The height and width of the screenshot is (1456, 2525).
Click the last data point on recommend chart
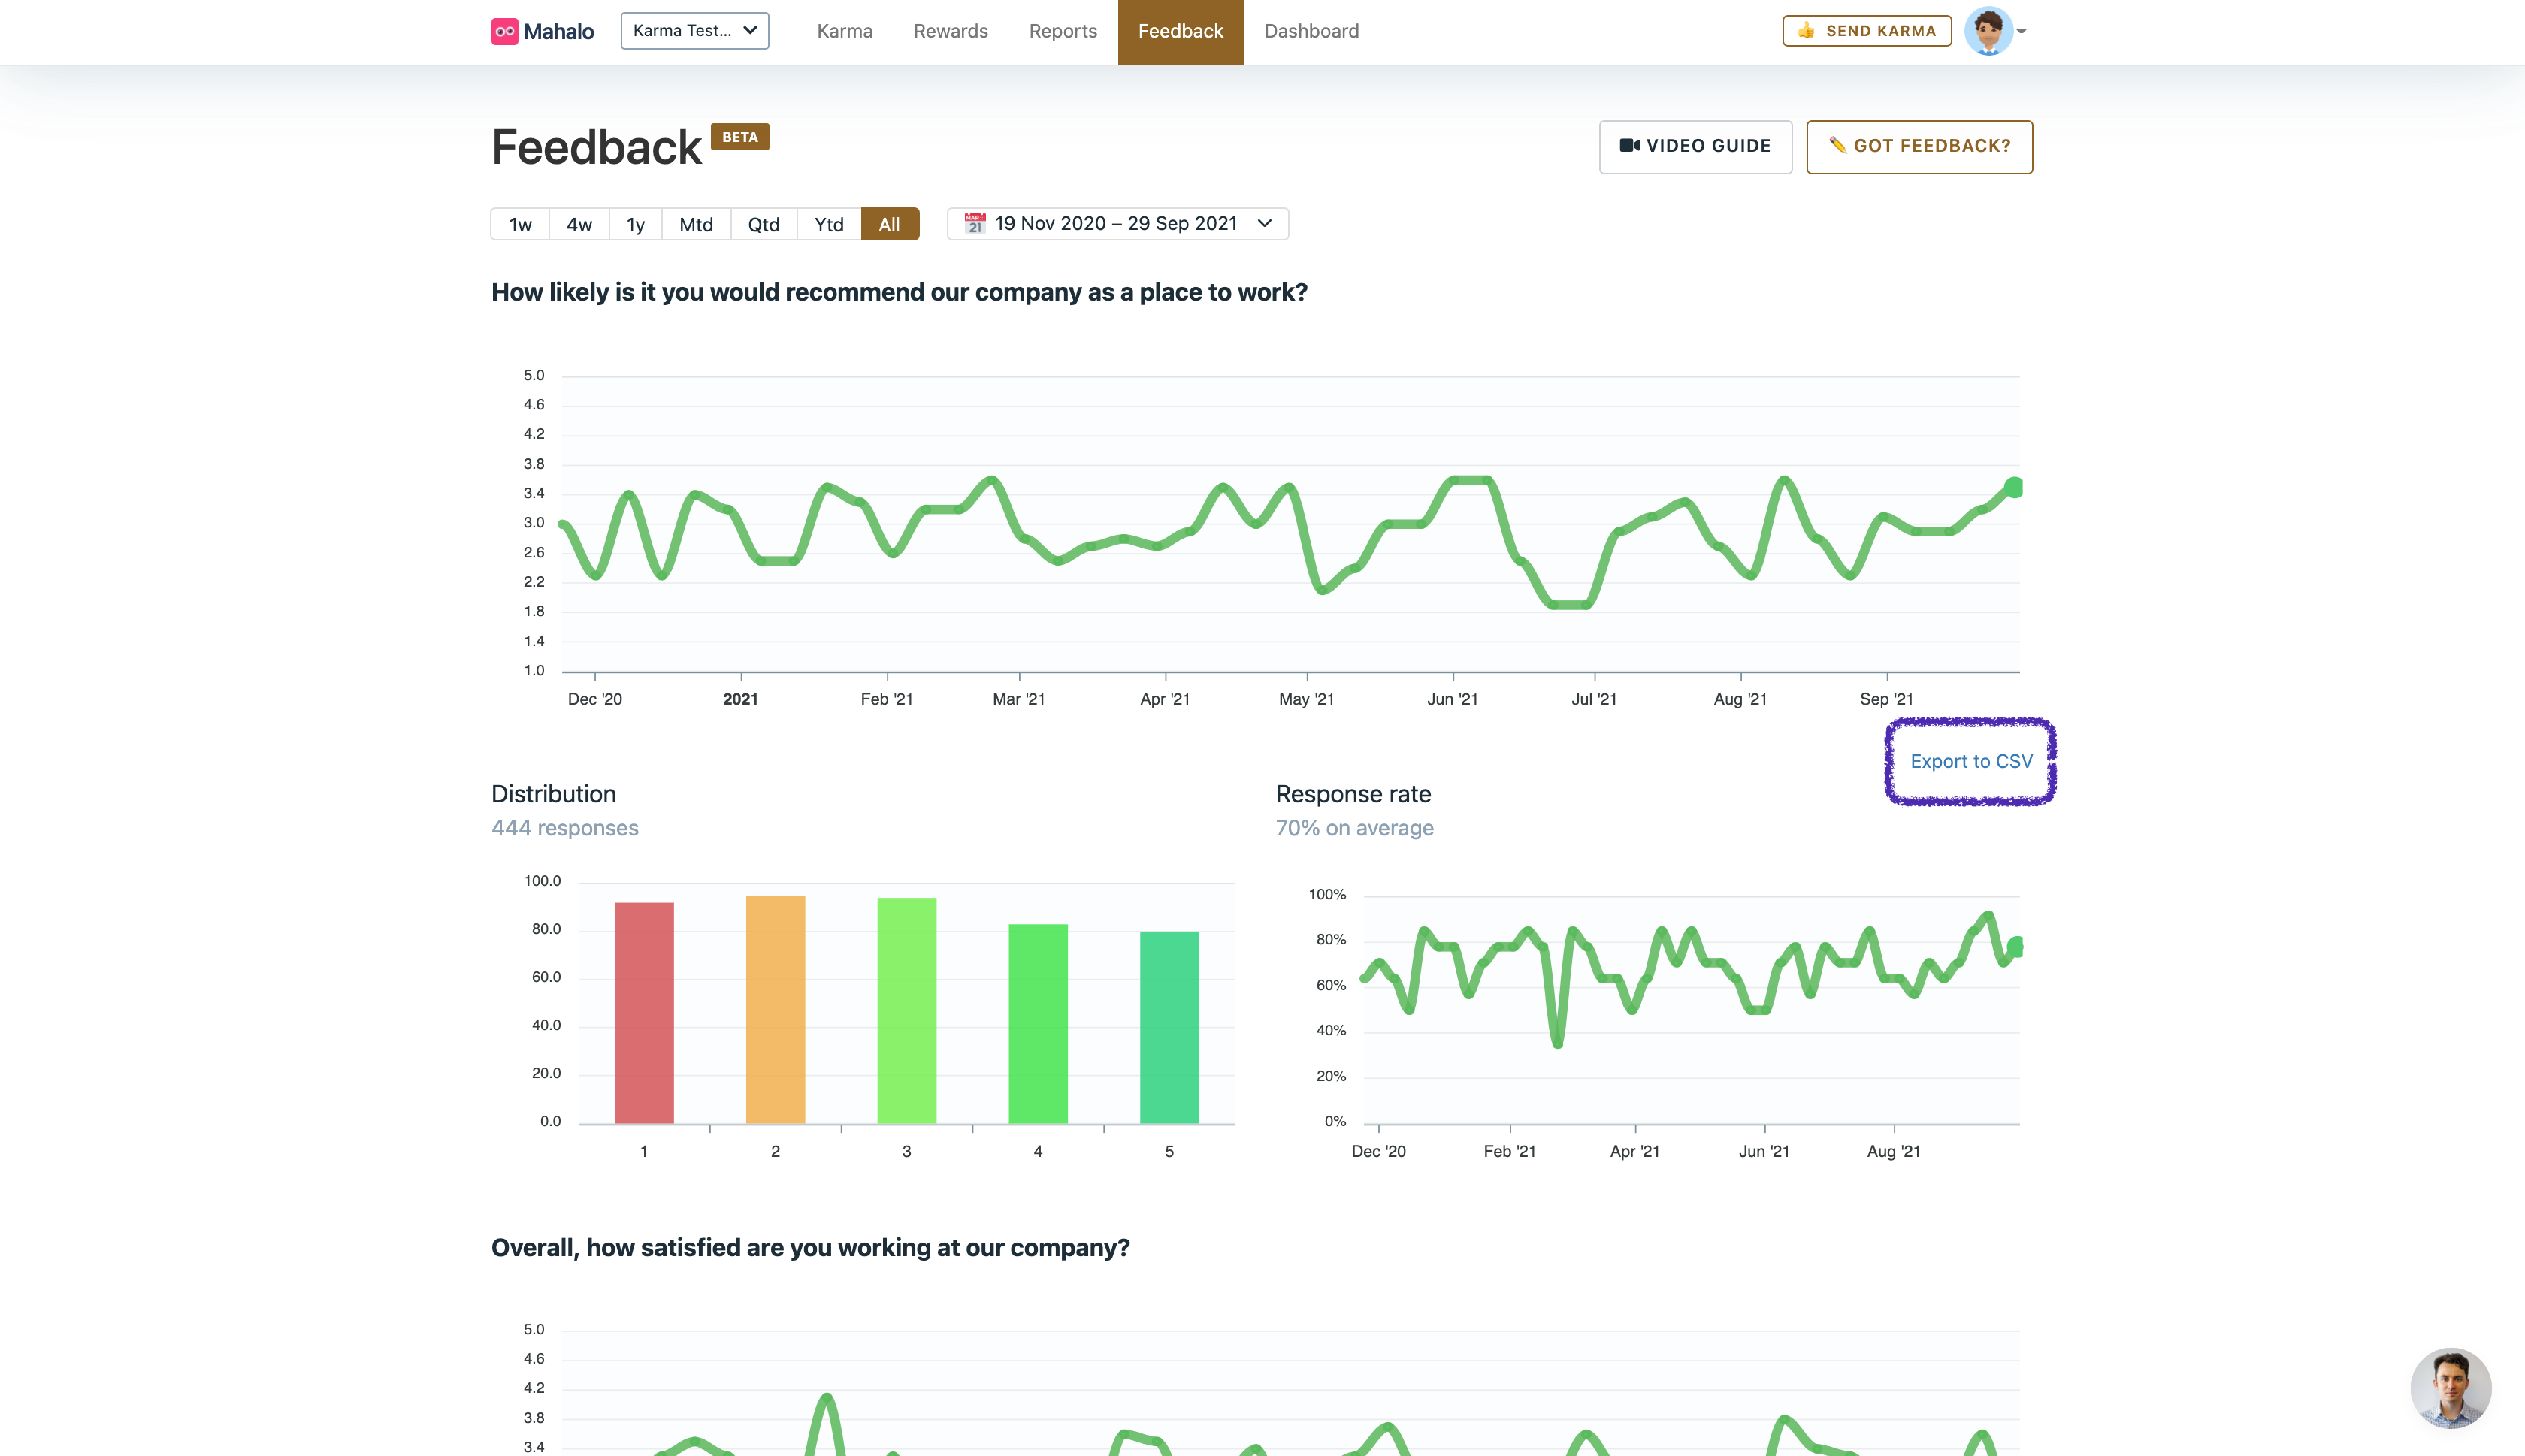point(2014,487)
